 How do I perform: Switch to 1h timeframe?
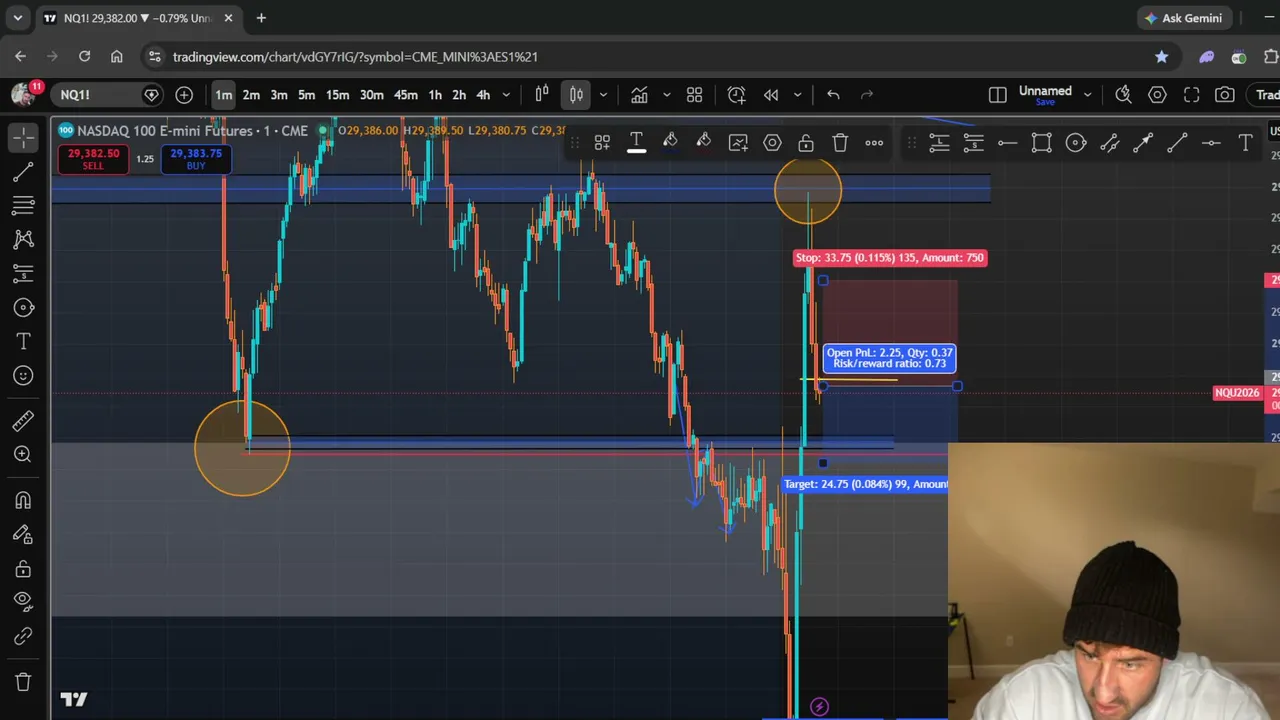click(x=435, y=95)
